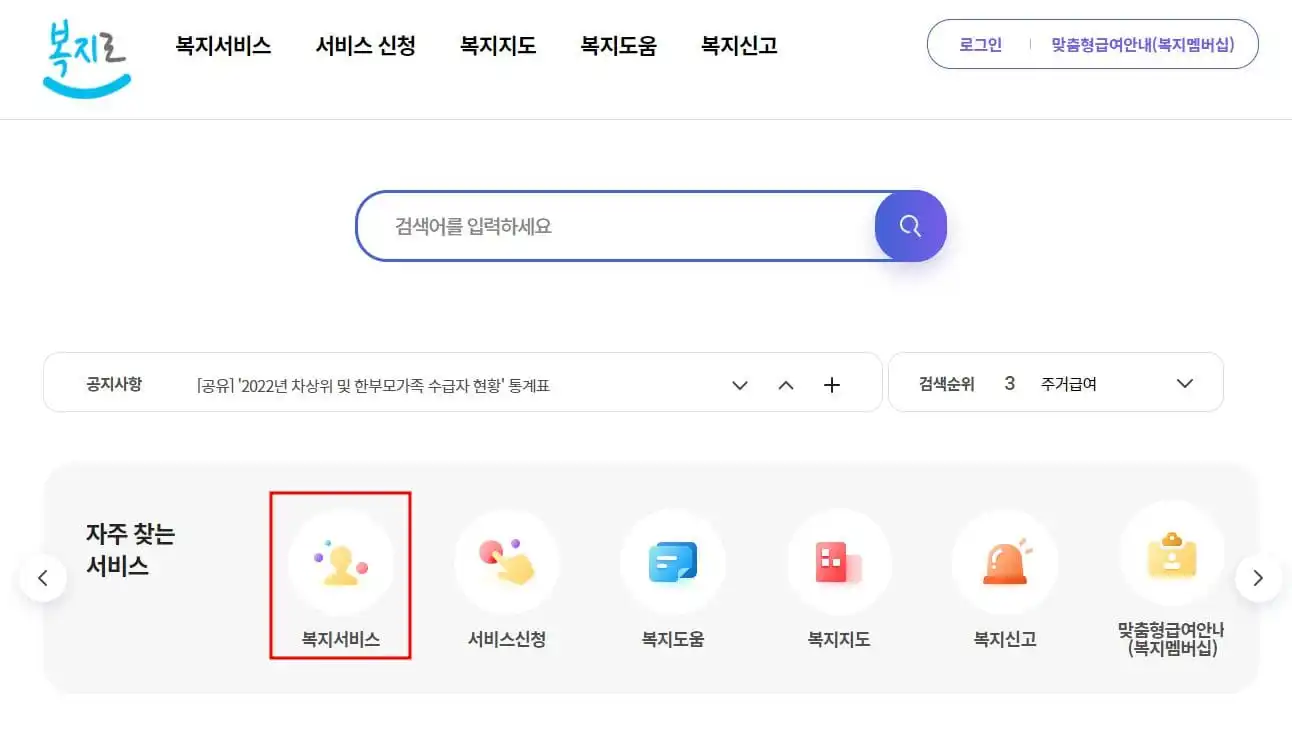1292x733 pixels.
Task: Select the 복지신고 red siren icon
Action: click(x=1005, y=562)
